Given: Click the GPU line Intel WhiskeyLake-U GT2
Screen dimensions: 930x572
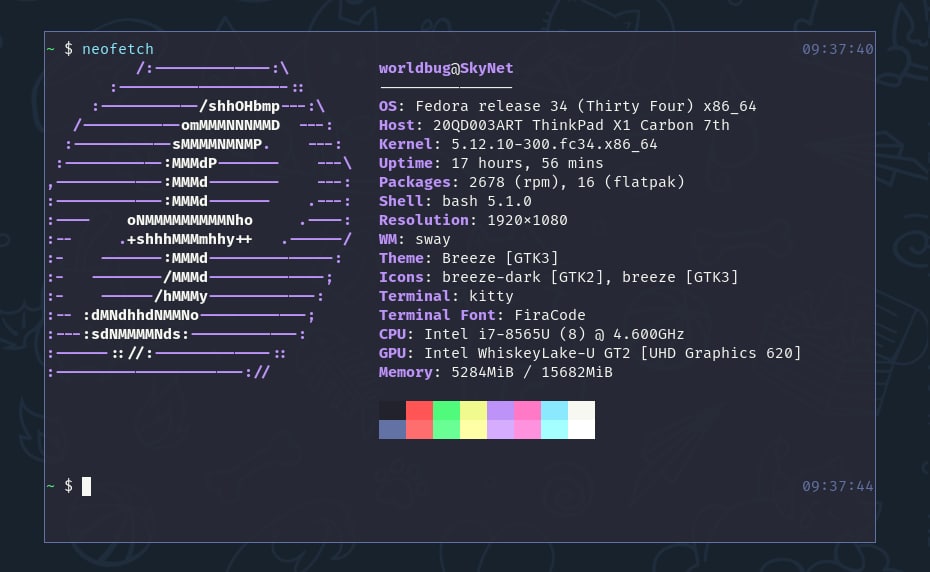Looking at the screenshot, I should coord(590,353).
